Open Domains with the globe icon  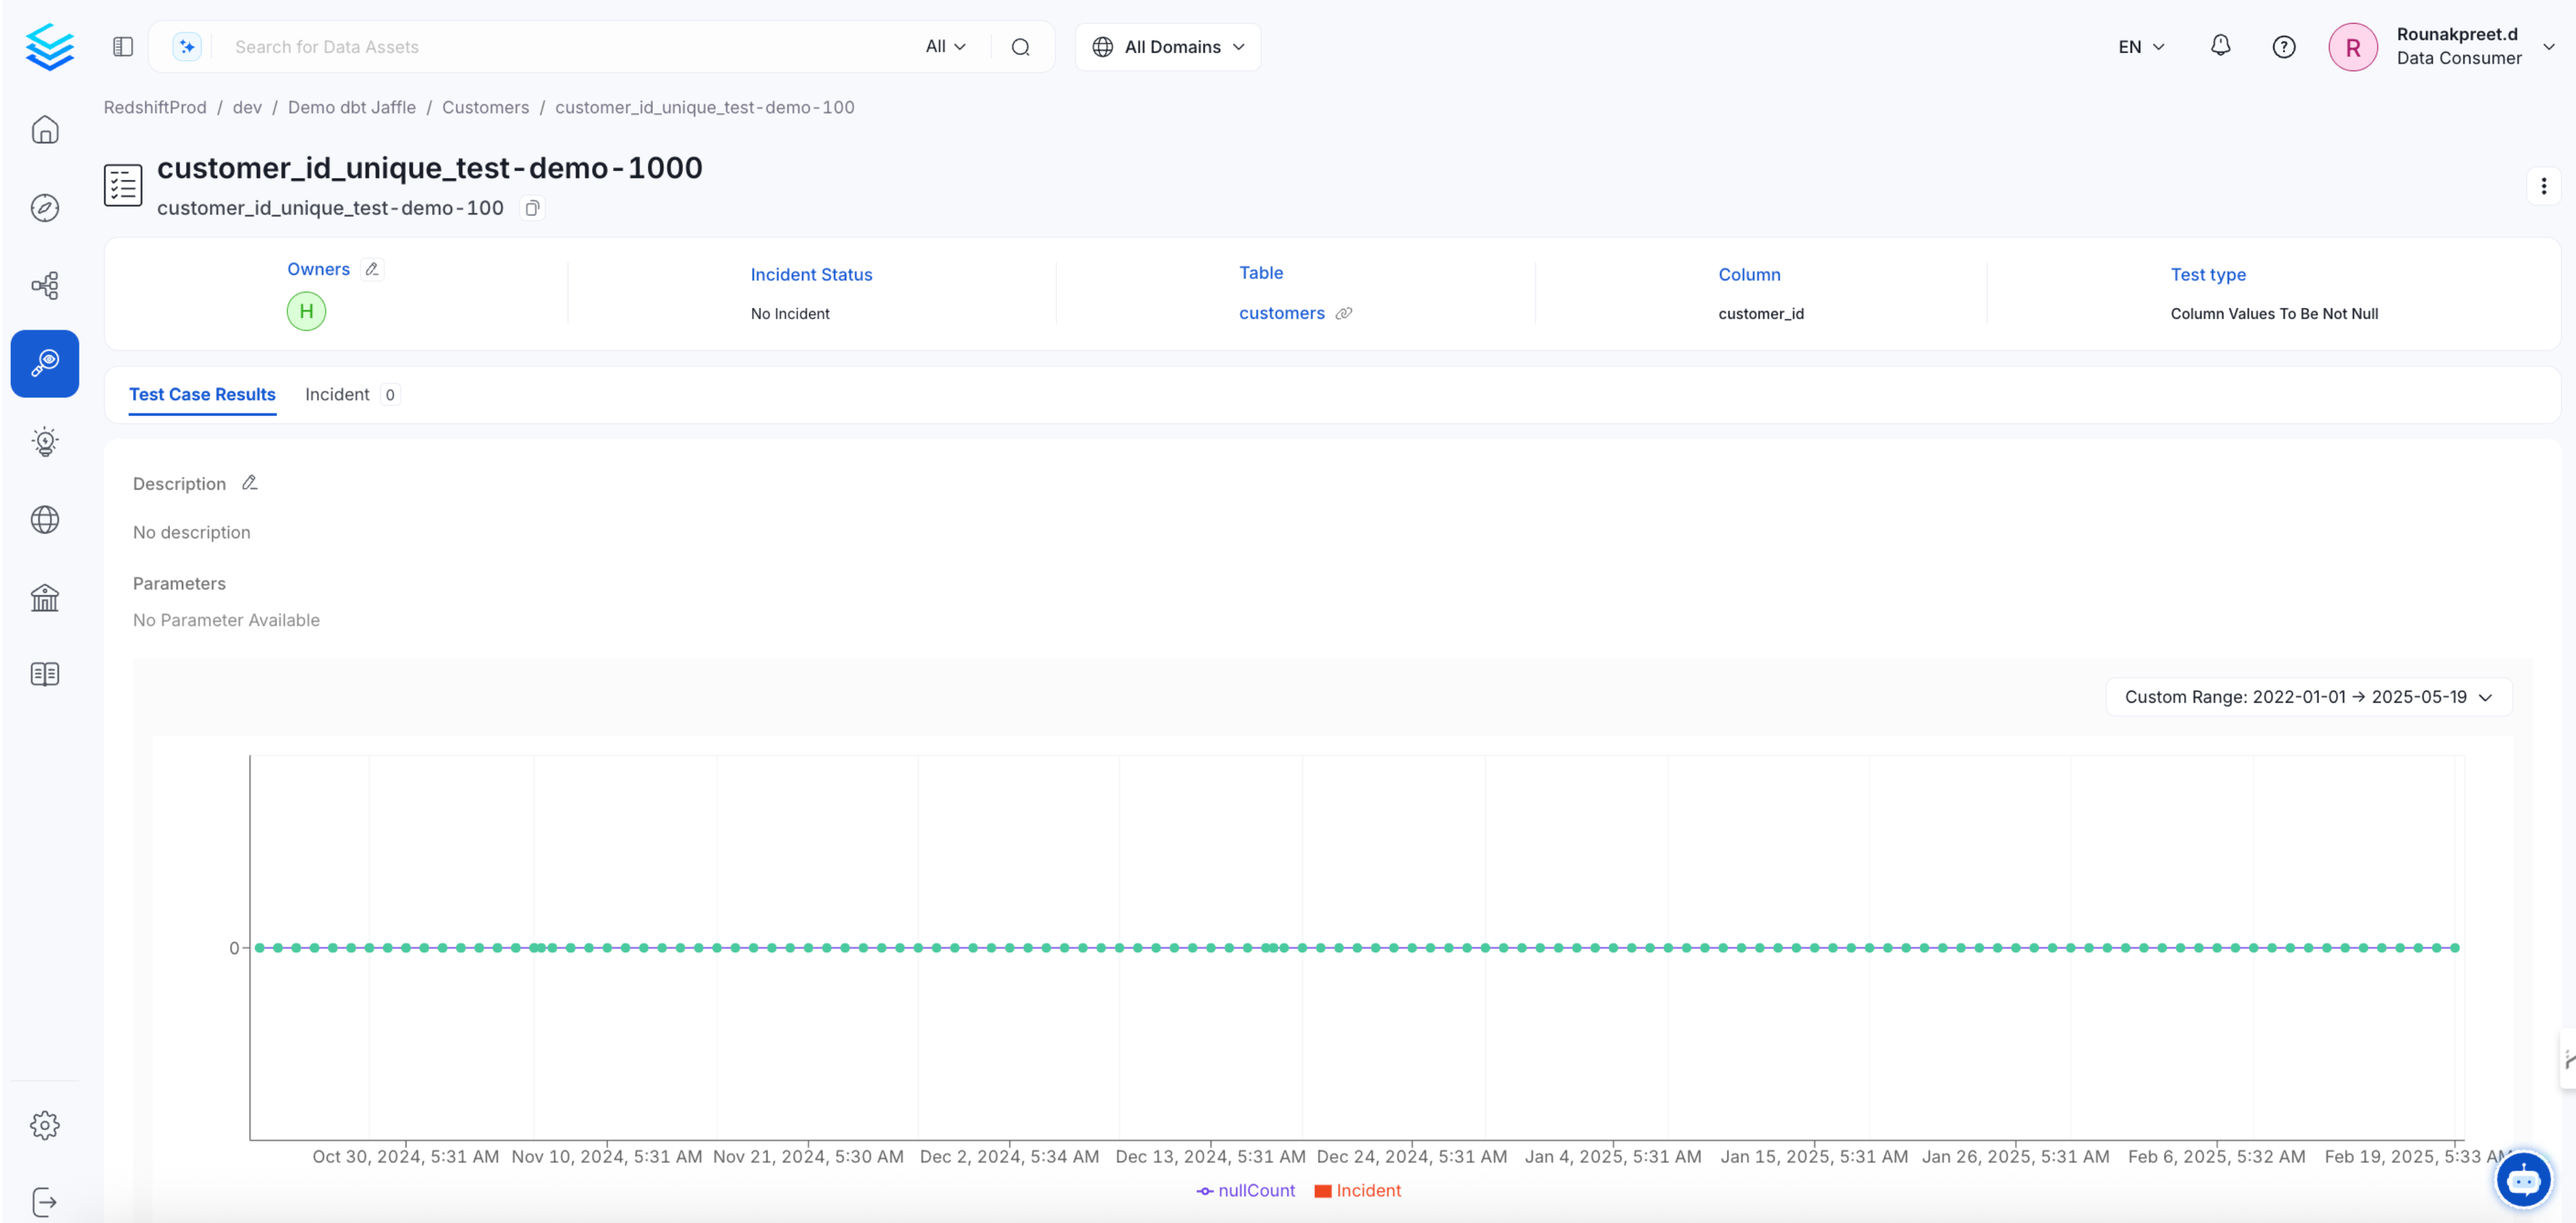(45, 519)
